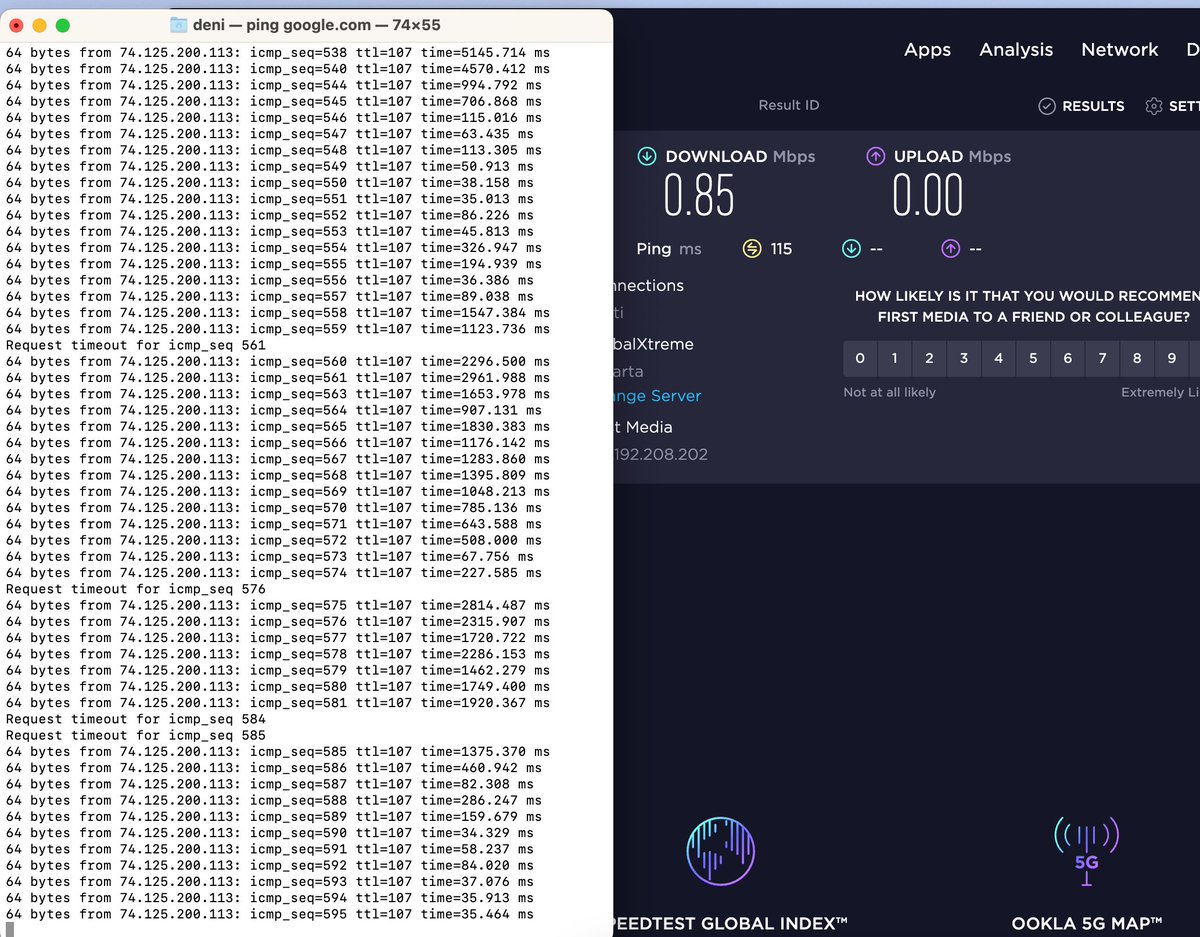1200x937 pixels.
Task: Select rating 0 in recommendation survey
Action: coord(860,358)
